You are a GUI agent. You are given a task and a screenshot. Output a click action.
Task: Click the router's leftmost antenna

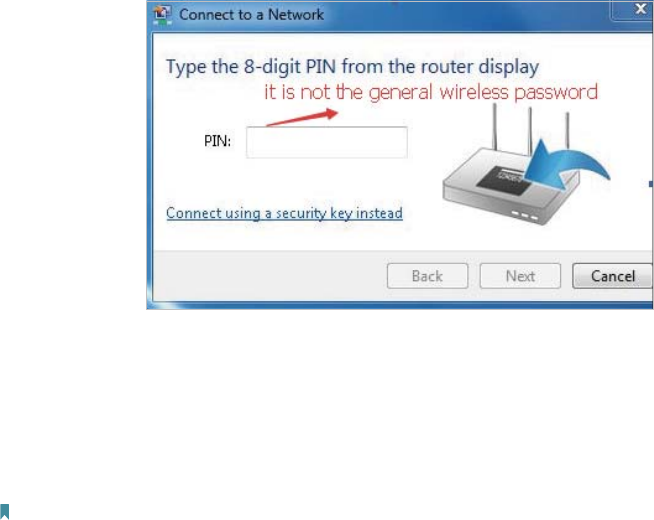pos(495,127)
